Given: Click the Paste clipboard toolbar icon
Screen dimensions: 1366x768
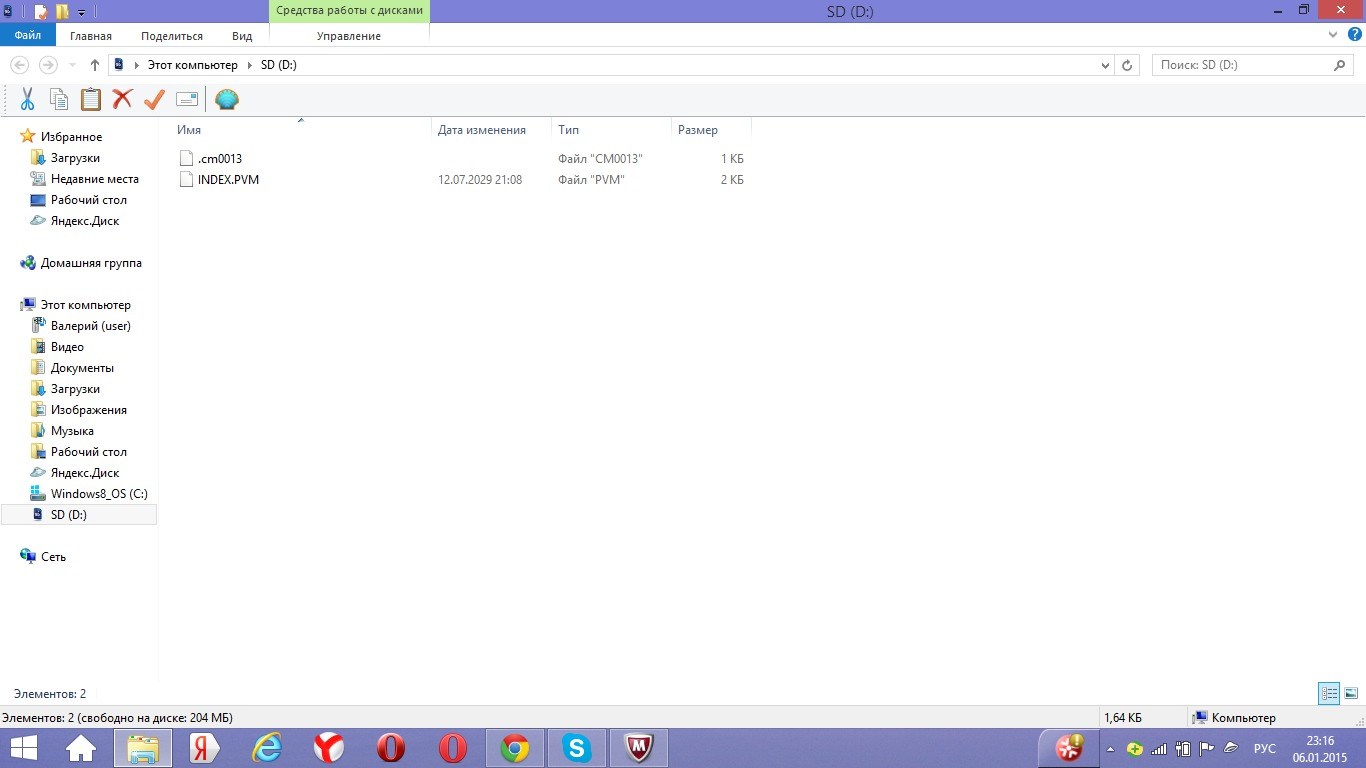Looking at the screenshot, I should 91,99.
